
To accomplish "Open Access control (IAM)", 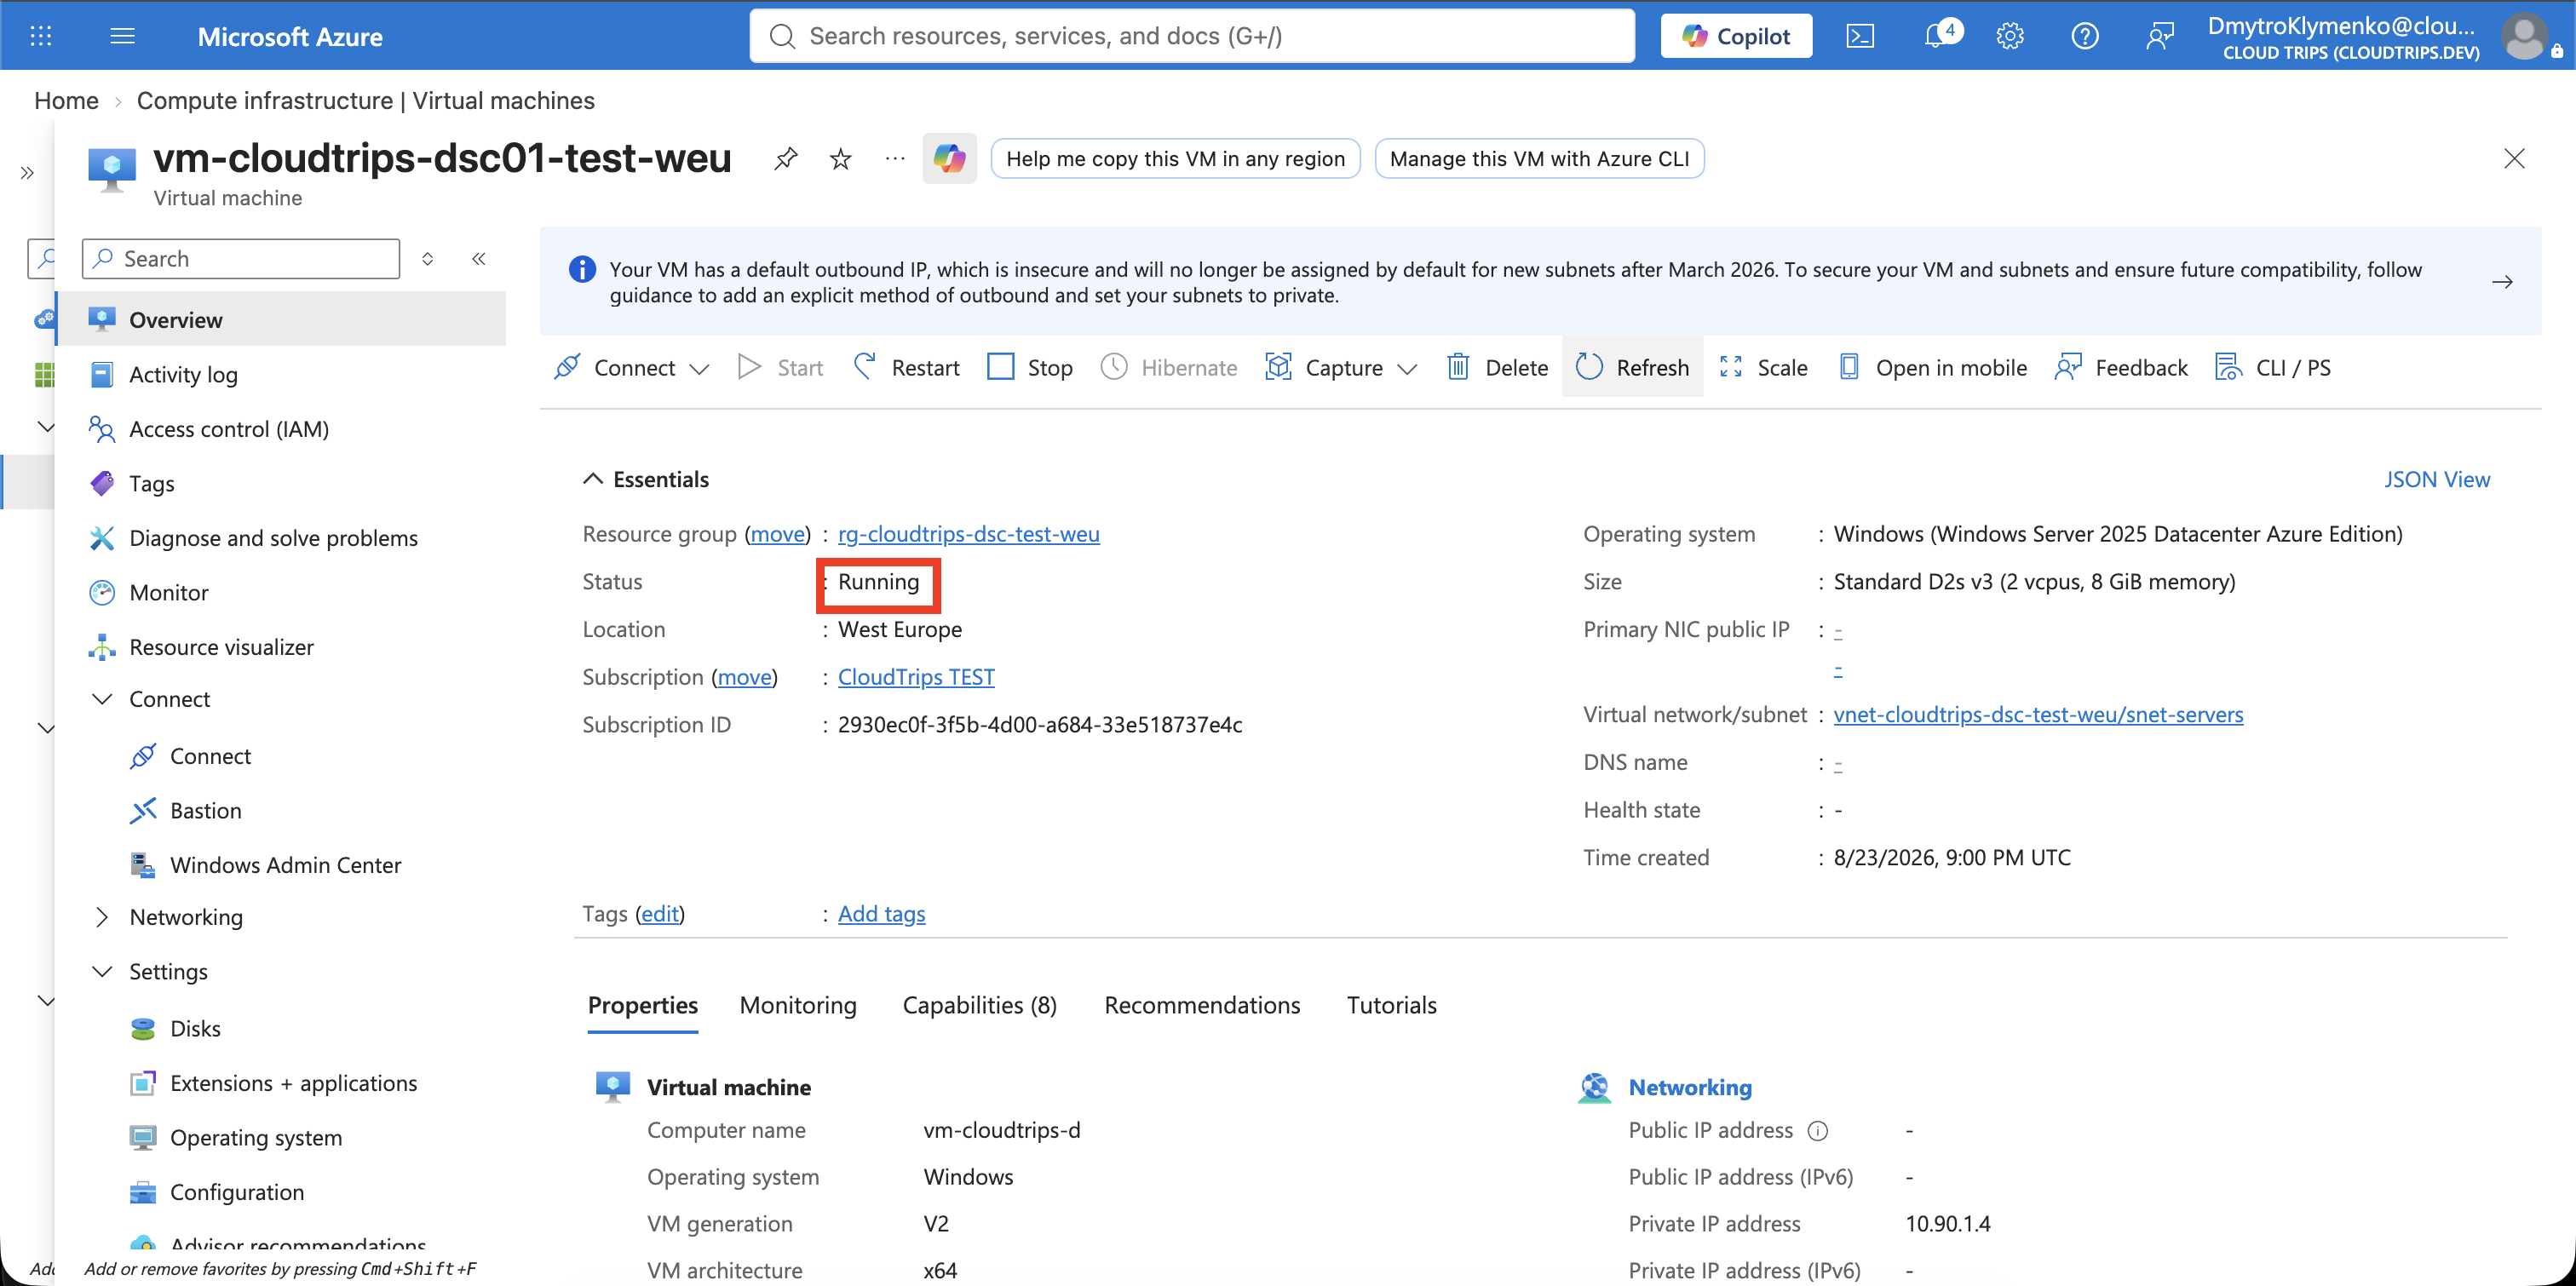I will point(229,429).
